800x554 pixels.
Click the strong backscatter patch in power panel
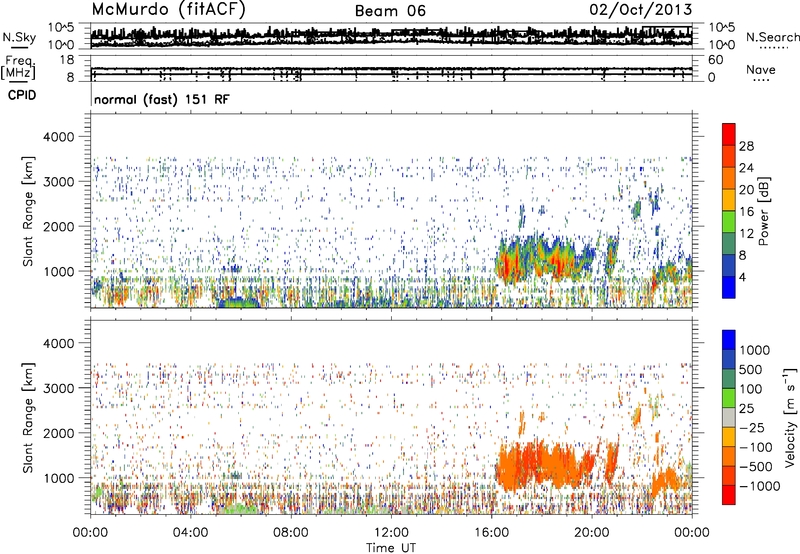[546, 258]
